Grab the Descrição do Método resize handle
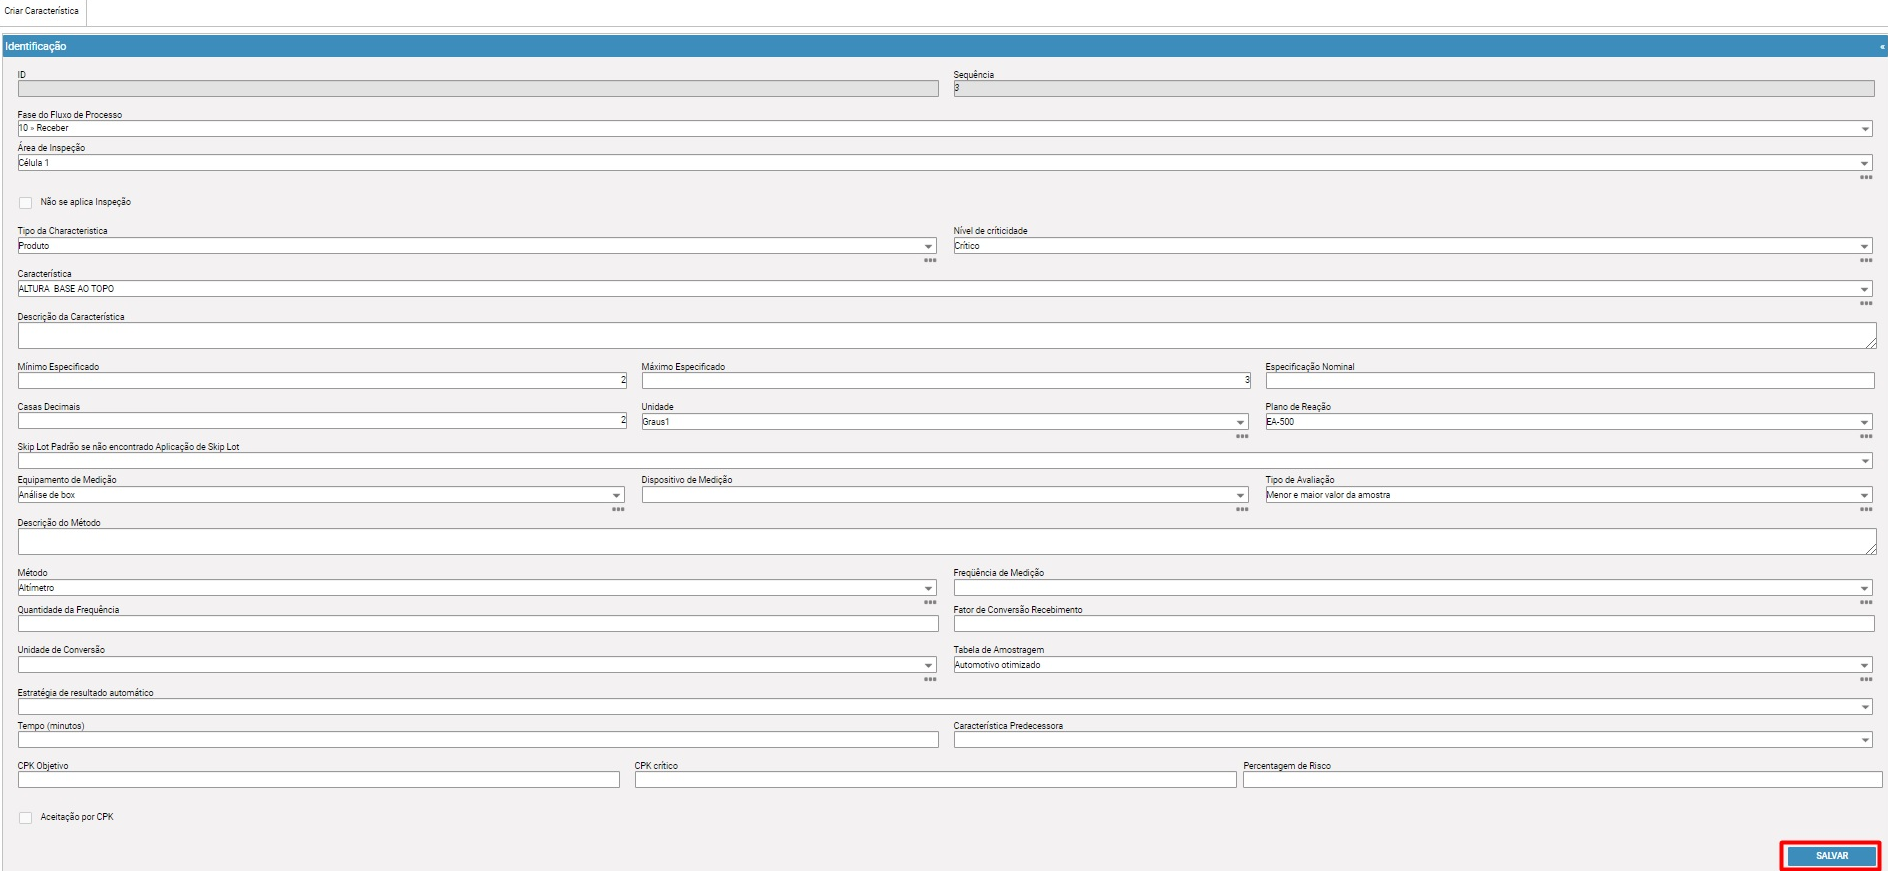 point(1871,549)
